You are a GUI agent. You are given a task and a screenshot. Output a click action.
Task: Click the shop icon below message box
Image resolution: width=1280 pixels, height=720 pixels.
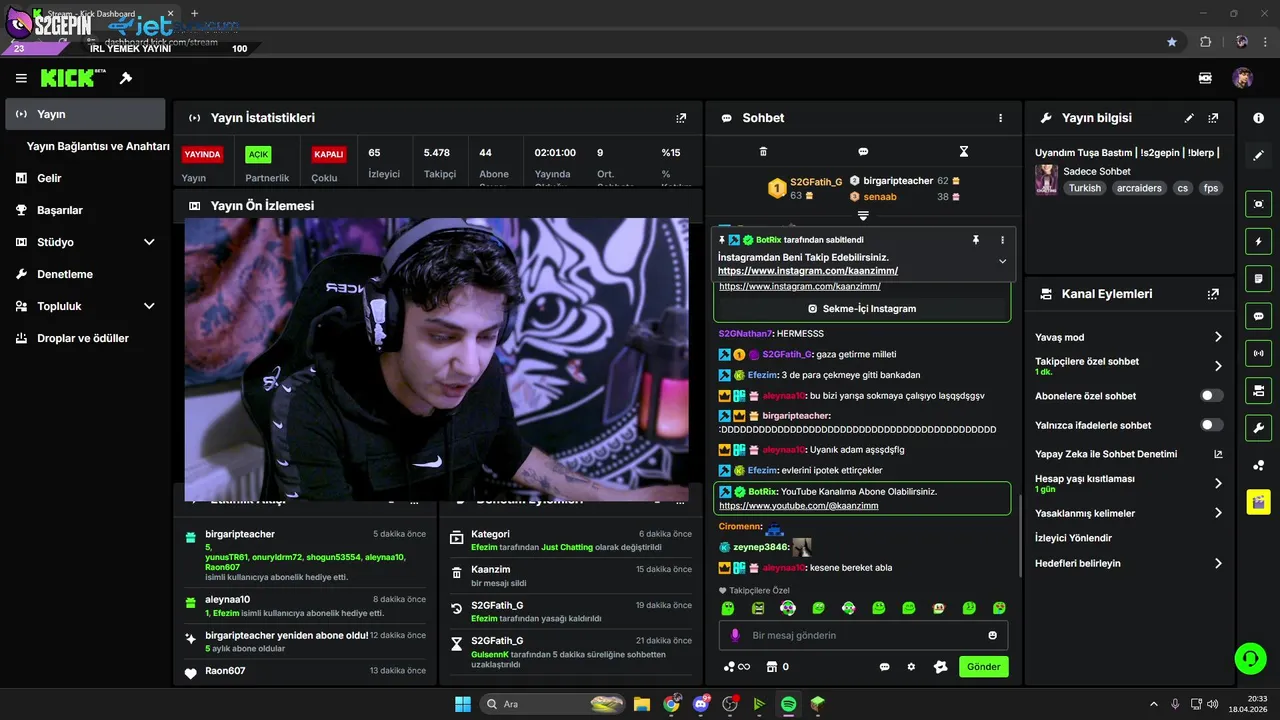(771, 666)
